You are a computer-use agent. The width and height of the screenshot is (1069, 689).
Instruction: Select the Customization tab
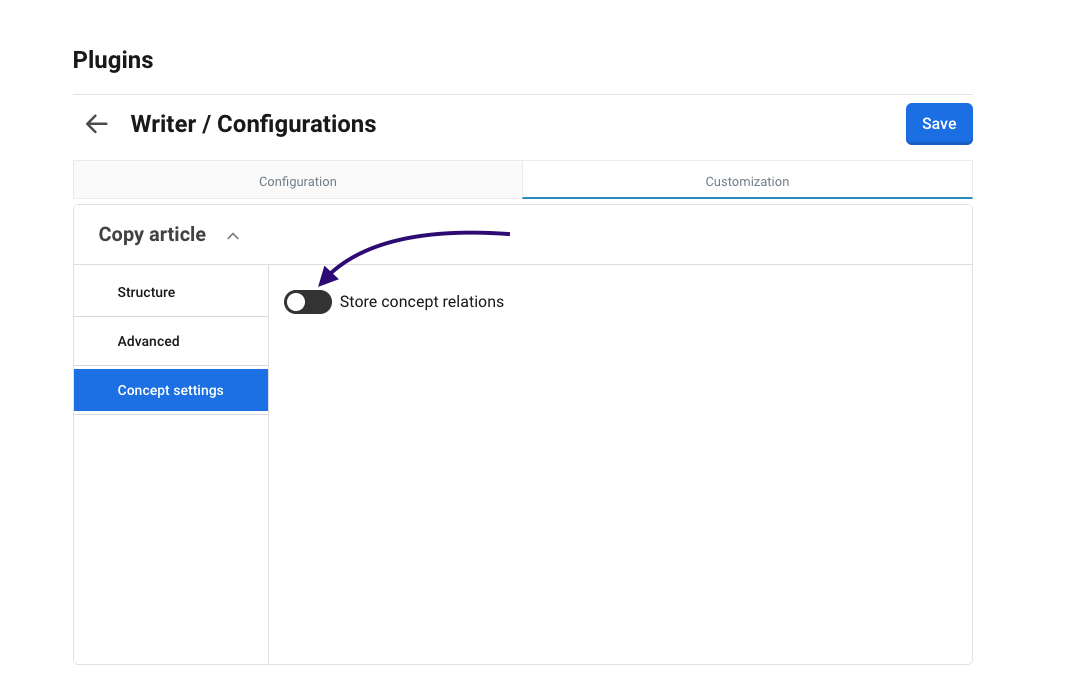[747, 181]
